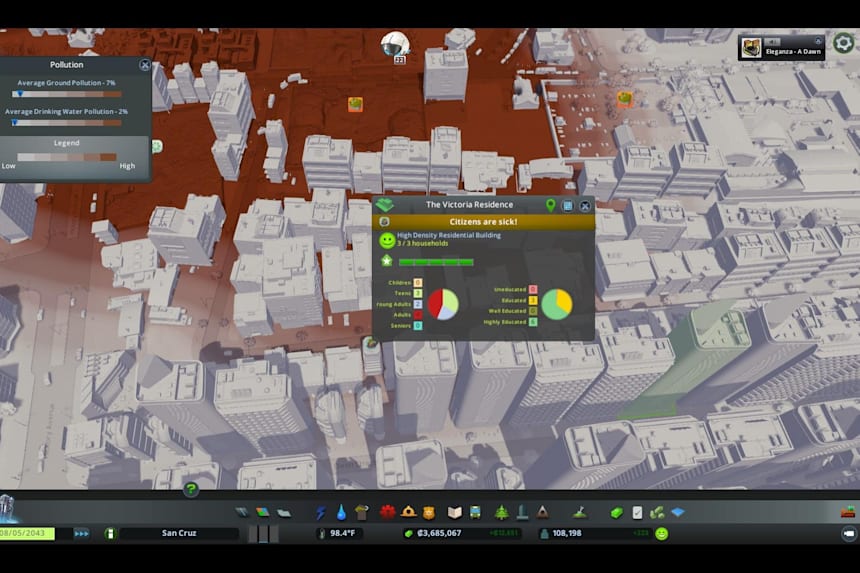
Task: Open the Zoning tool menu
Action: click(263, 513)
